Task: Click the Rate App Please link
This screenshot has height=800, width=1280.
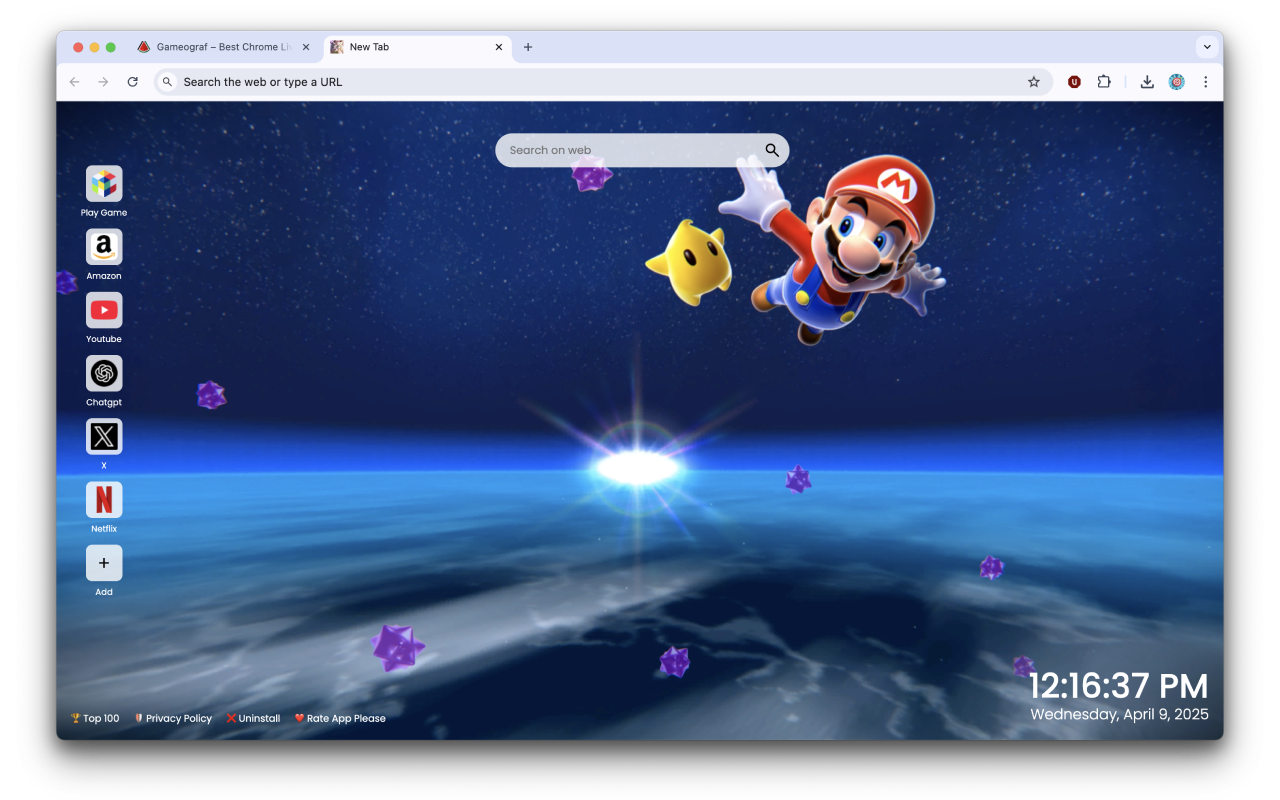Action: click(340, 718)
